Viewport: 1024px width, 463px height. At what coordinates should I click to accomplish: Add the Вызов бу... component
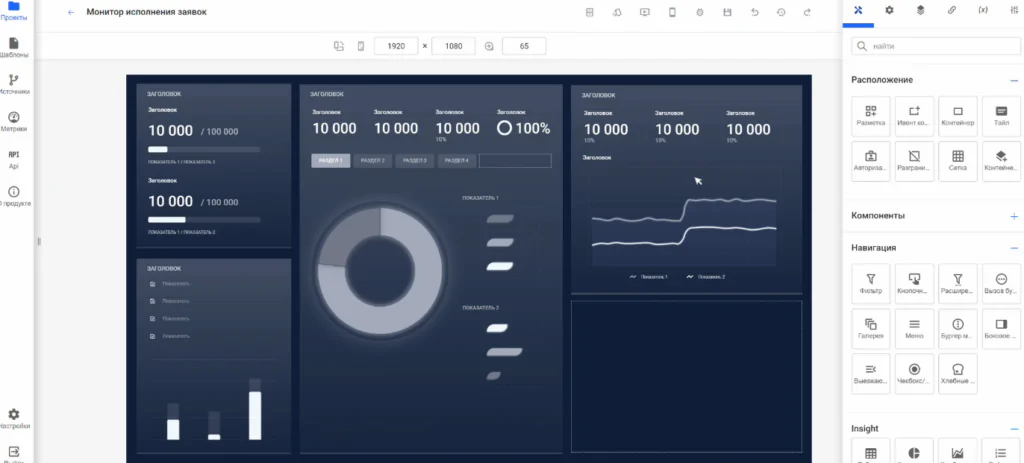click(x=1002, y=284)
